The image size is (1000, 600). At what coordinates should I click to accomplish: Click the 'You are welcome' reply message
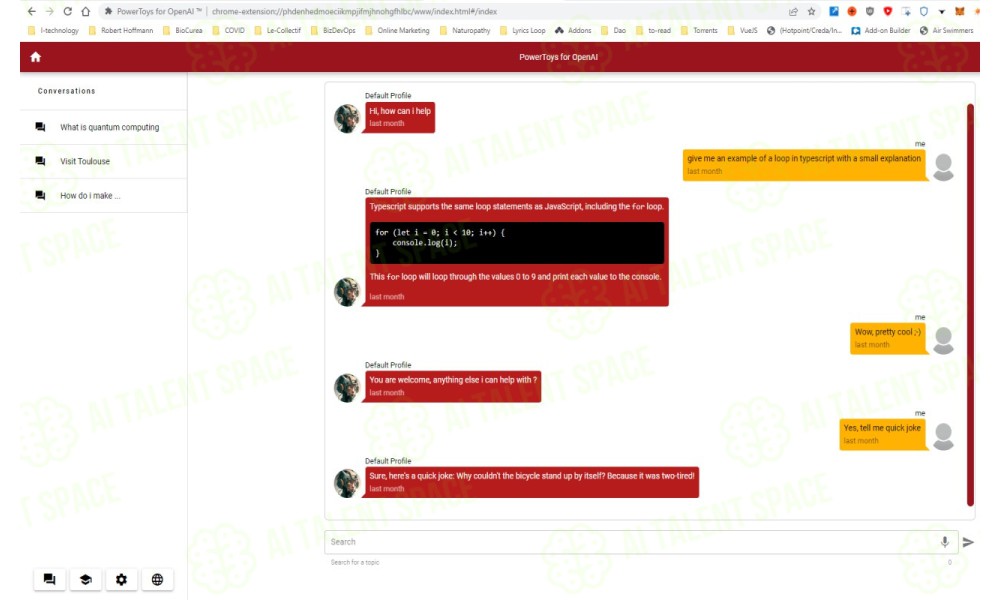click(x=453, y=386)
